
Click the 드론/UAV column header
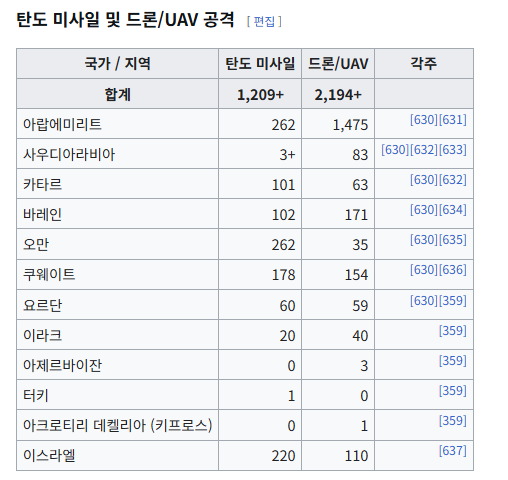point(338,63)
